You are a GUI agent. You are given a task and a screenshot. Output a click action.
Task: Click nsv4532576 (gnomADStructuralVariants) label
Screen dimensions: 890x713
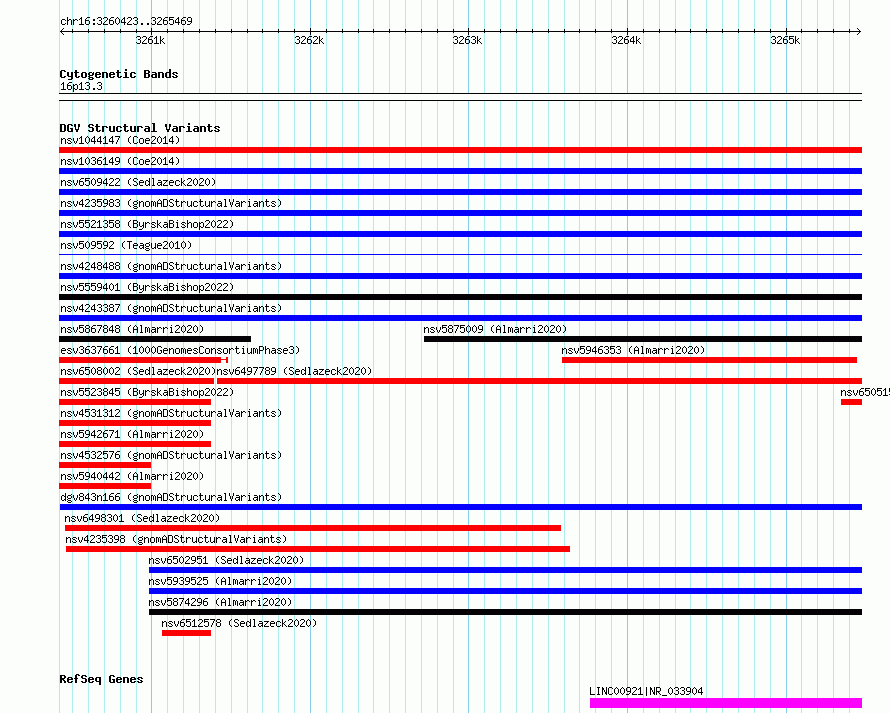171,455
